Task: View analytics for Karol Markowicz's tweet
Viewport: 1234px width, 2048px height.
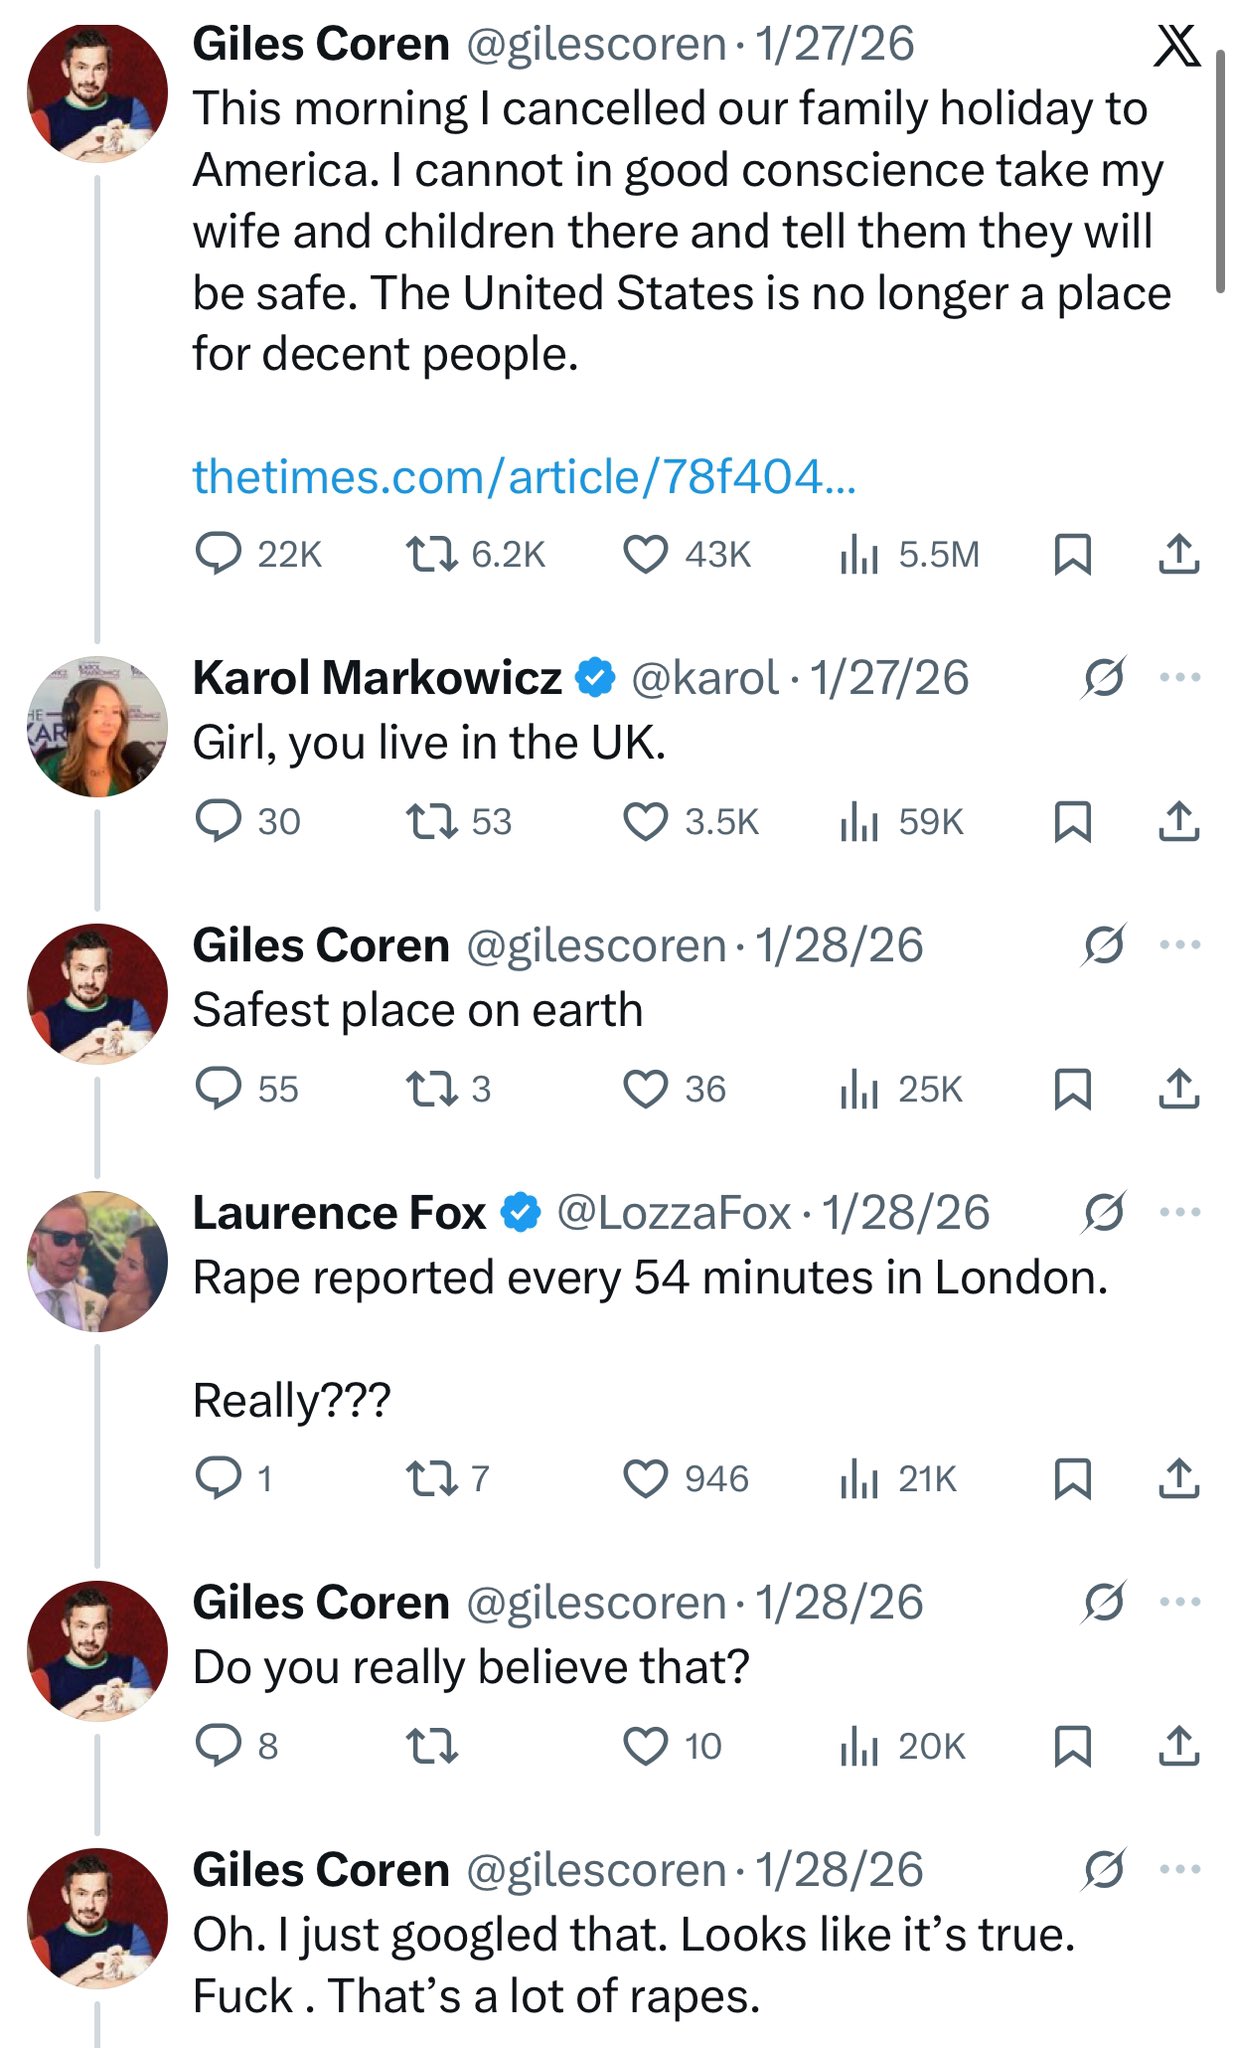Action: coord(859,822)
